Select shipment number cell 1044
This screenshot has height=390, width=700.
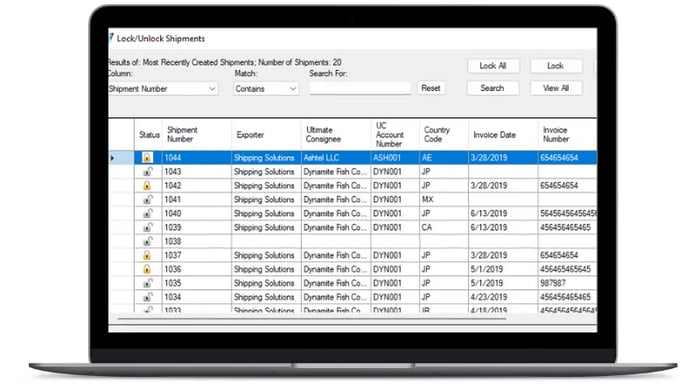click(x=196, y=158)
